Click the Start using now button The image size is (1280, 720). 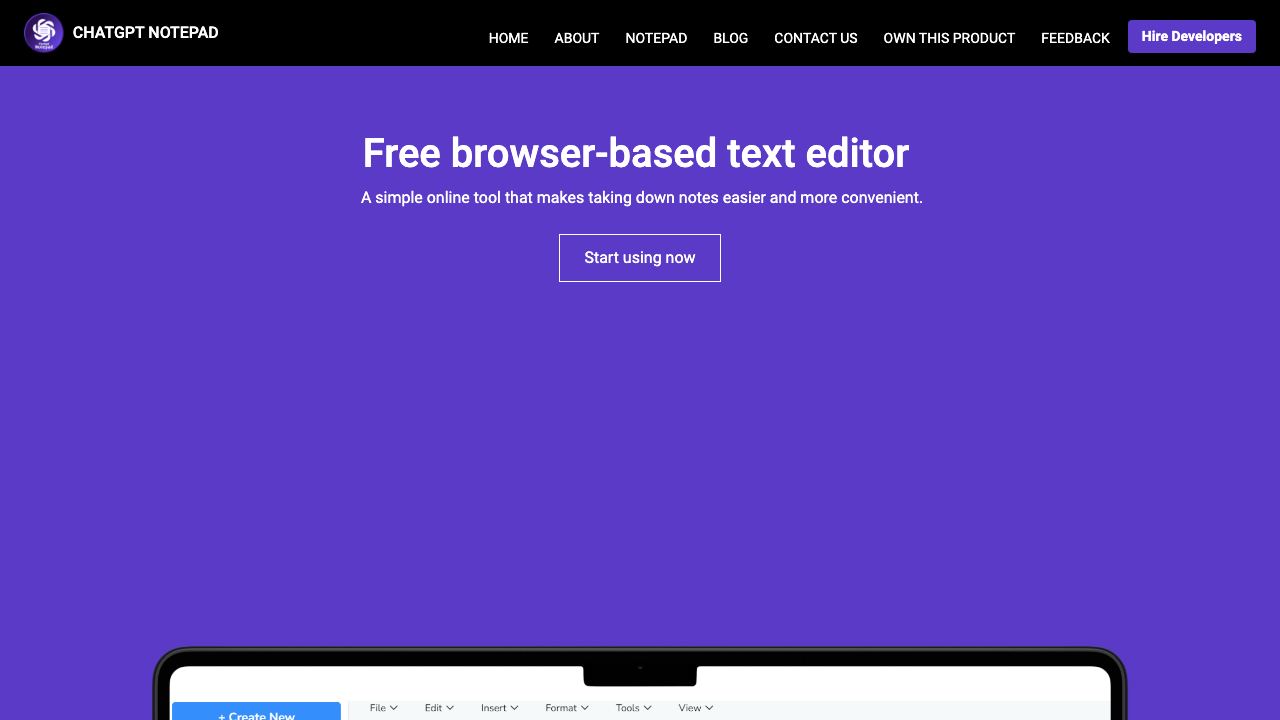pyautogui.click(x=640, y=258)
